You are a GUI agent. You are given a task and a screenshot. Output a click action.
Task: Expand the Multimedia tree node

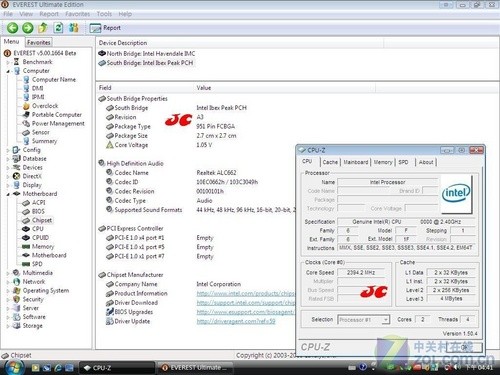pos(8,273)
